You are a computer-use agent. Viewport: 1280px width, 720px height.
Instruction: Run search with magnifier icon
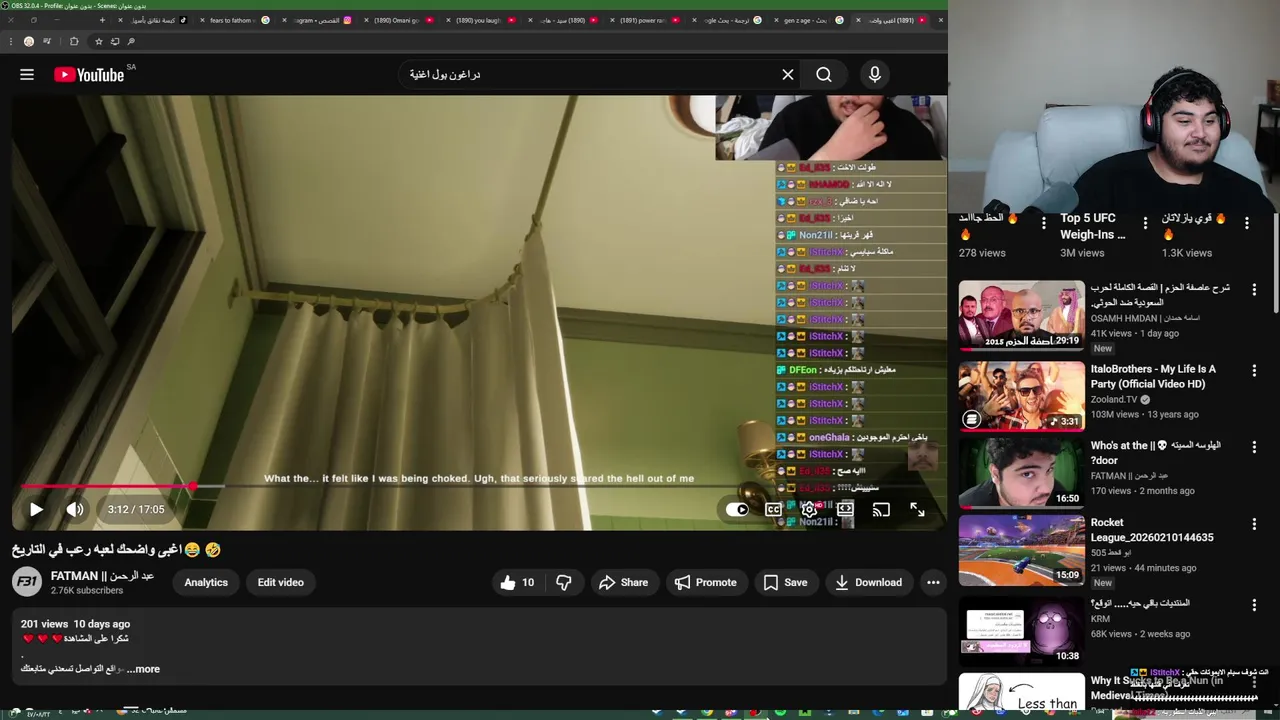[824, 75]
